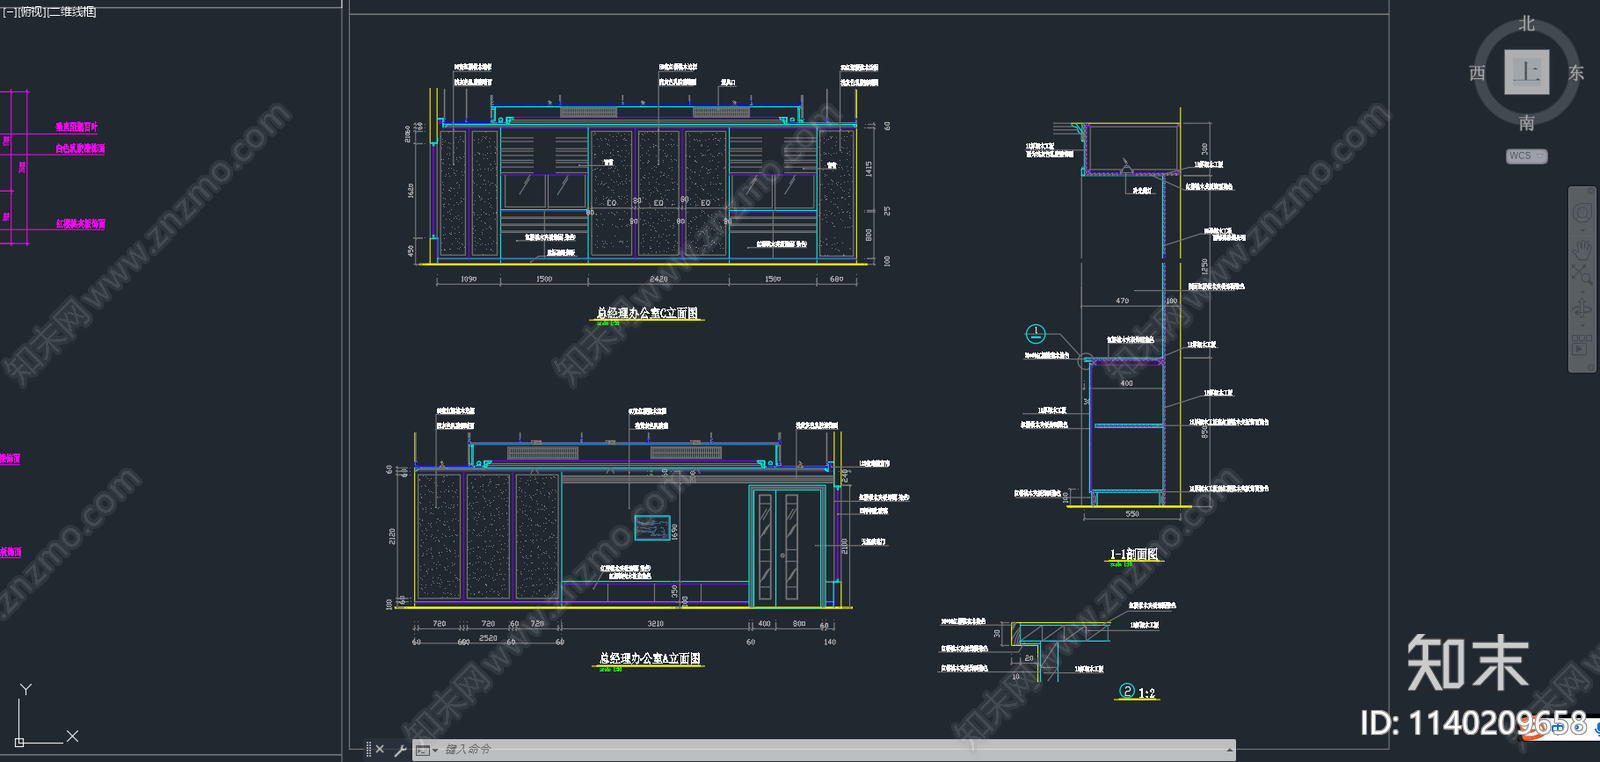The image size is (1600, 762).
Task: Choose the 西 direction on ViewCube
Action: click(1477, 73)
